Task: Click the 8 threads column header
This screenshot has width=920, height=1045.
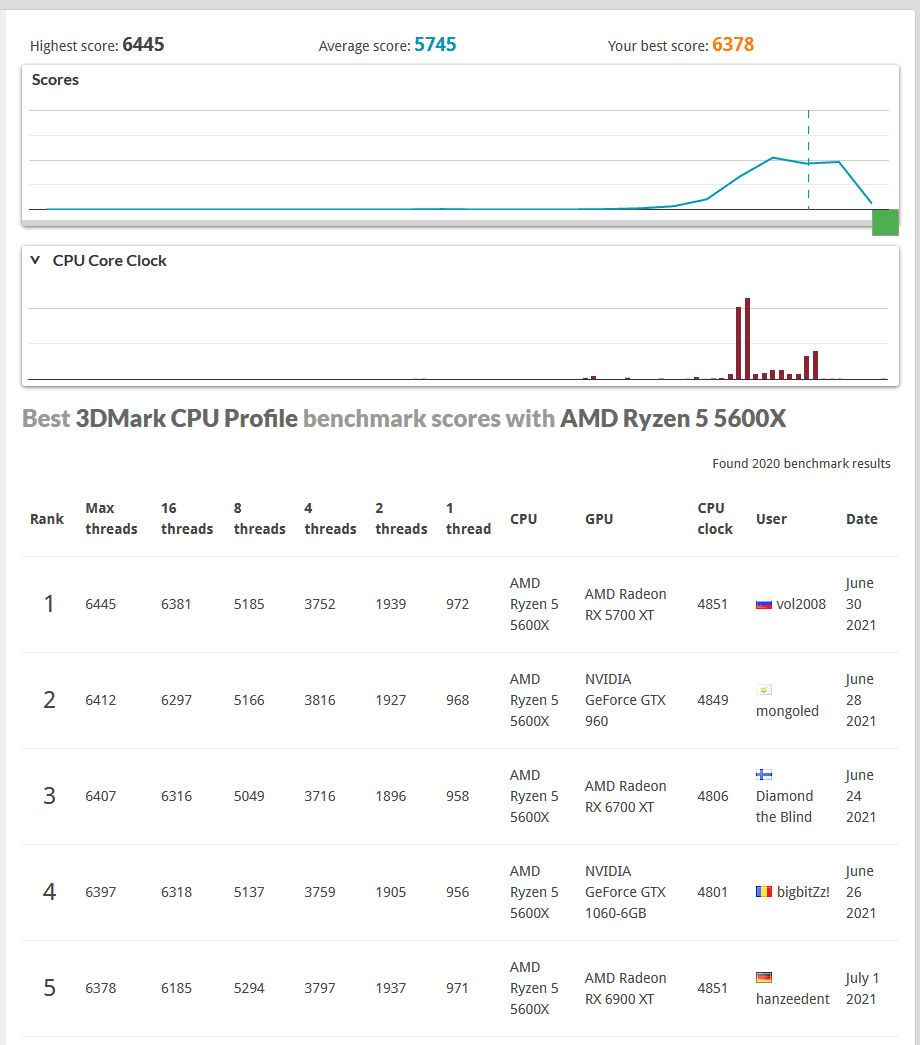Action: [259, 519]
